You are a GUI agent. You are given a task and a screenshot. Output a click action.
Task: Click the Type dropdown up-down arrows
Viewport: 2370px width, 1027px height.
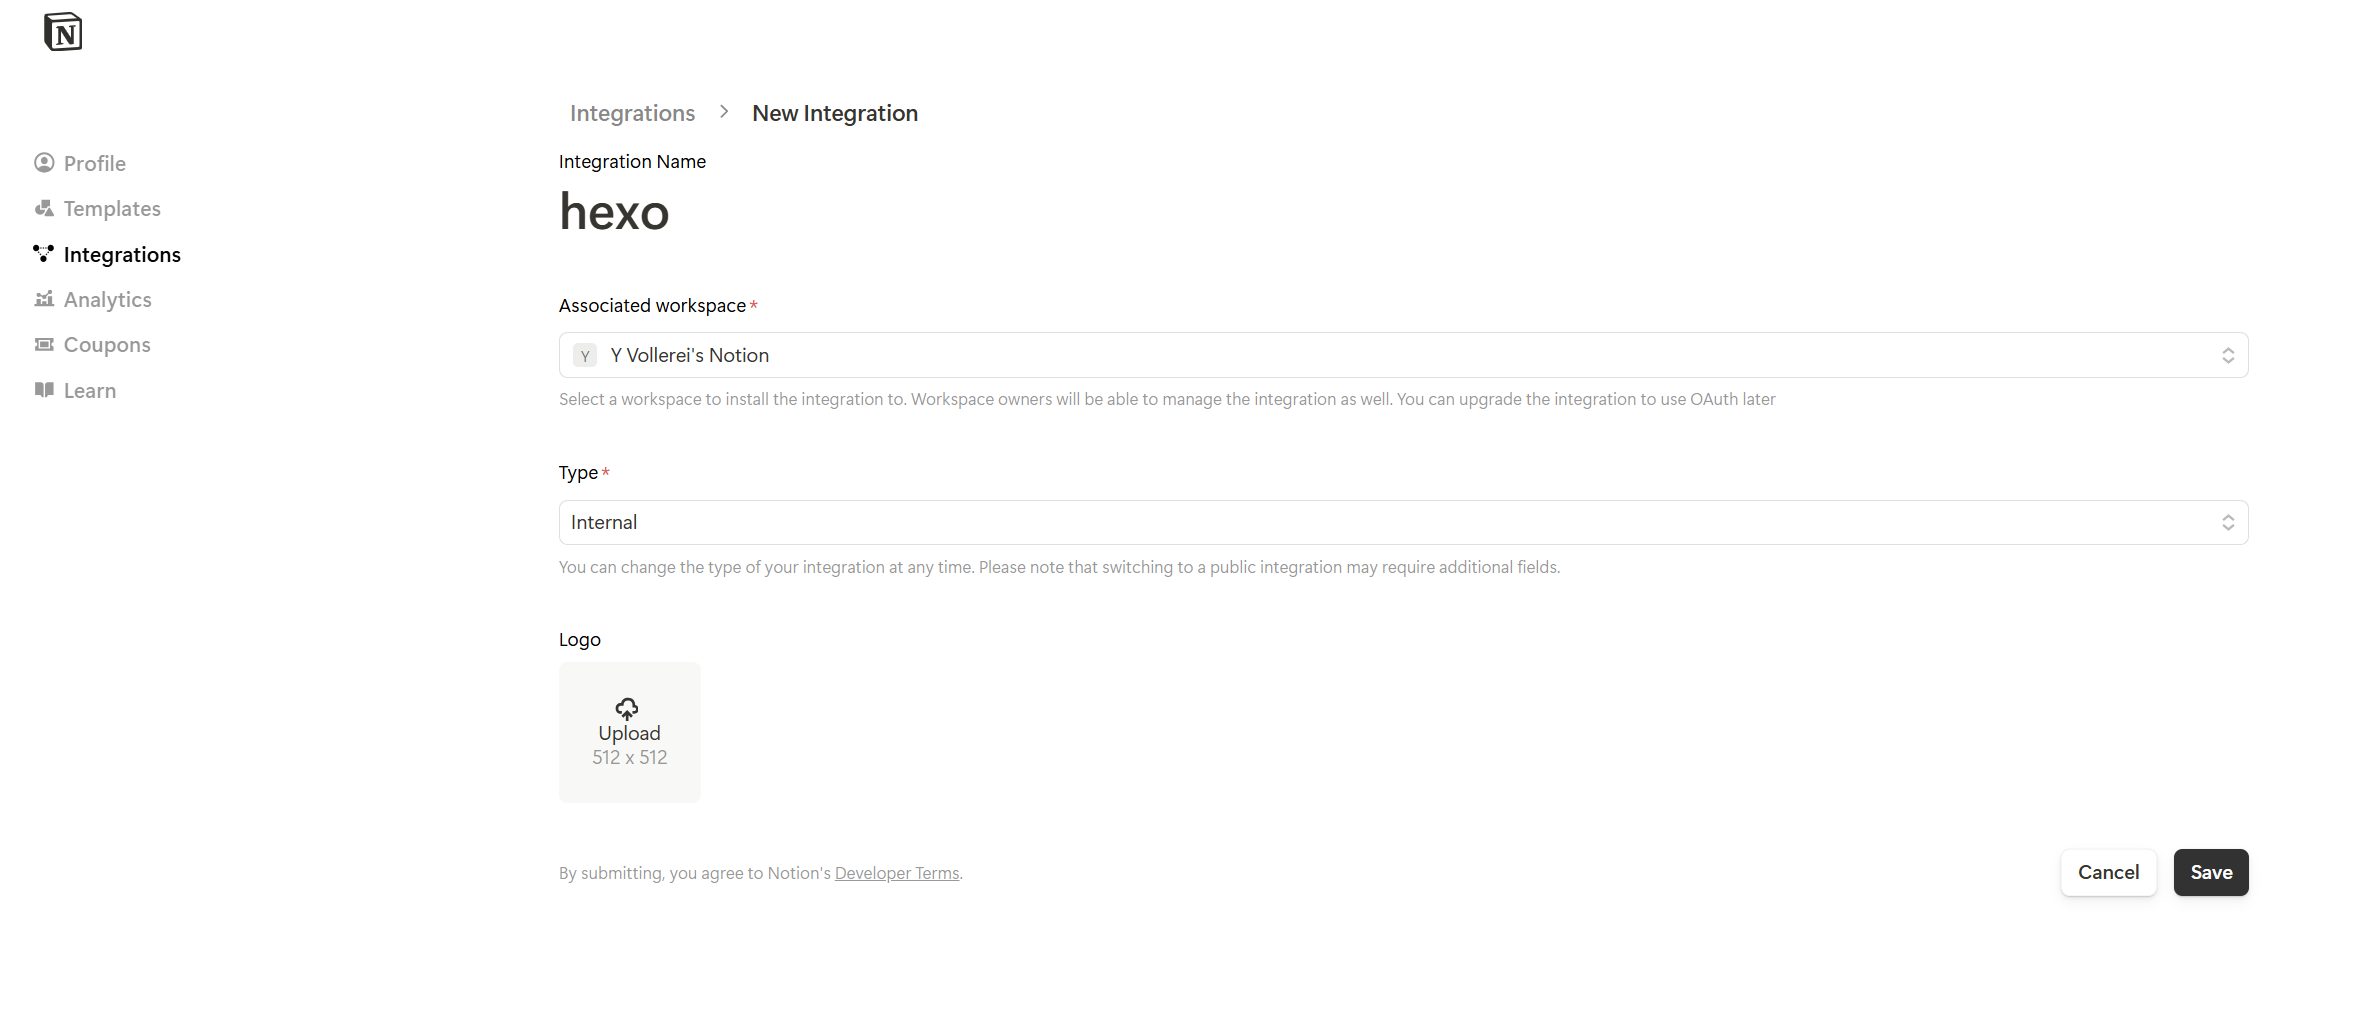2228,522
